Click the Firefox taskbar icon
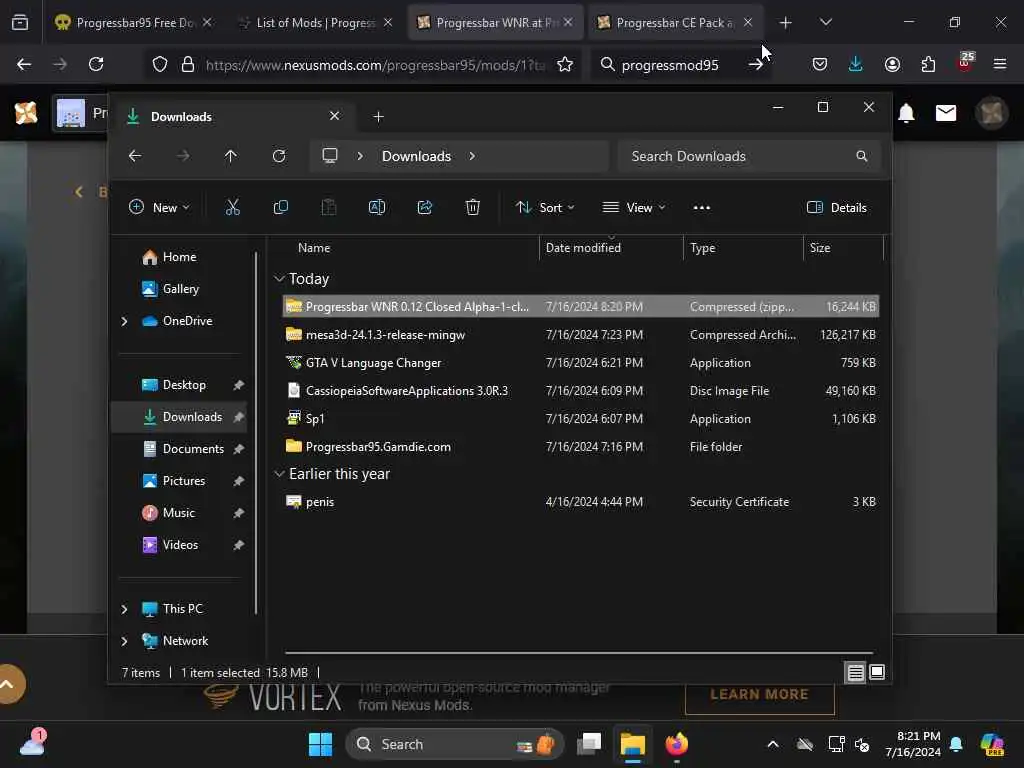This screenshot has width=1024, height=768. (677, 744)
